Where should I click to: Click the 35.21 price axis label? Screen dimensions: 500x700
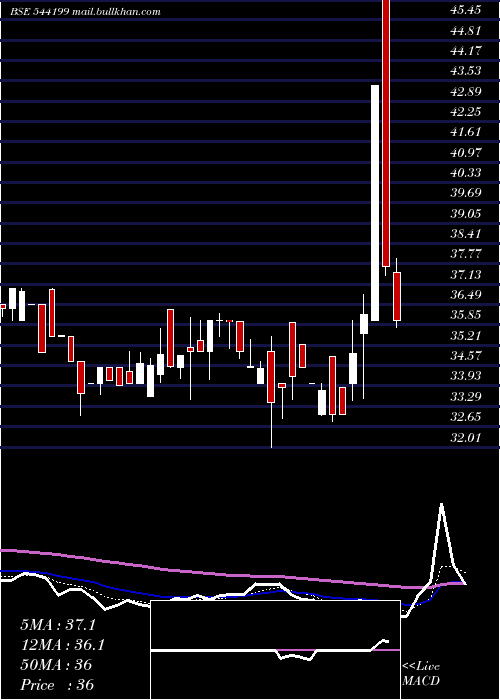pos(466,335)
